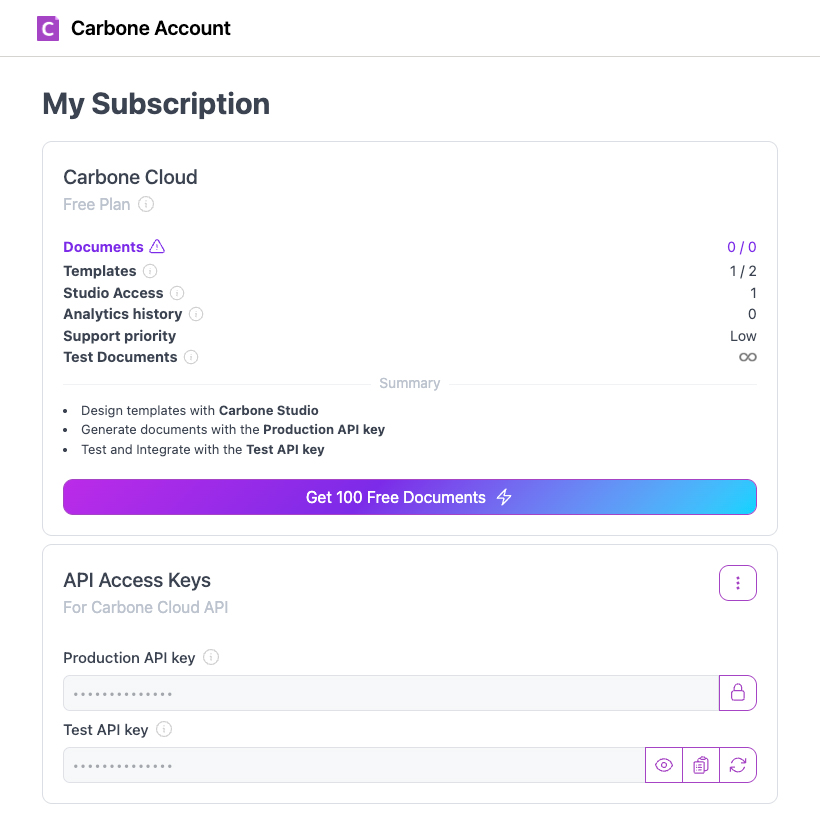The width and height of the screenshot is (820, 830).
Task: Click the Carbone logo icon
Action: click(48, 29)
